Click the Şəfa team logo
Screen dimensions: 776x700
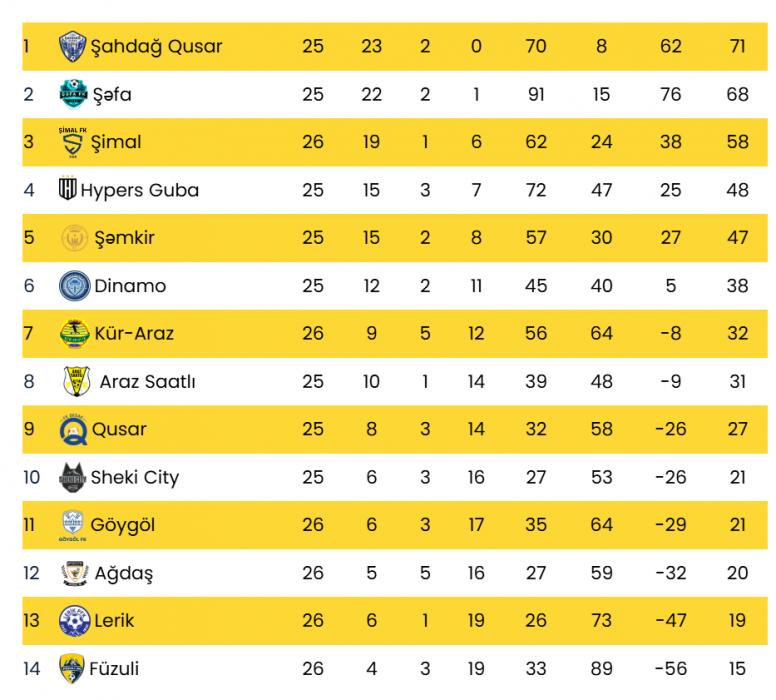pyautogui.click(x=73, y=94)
